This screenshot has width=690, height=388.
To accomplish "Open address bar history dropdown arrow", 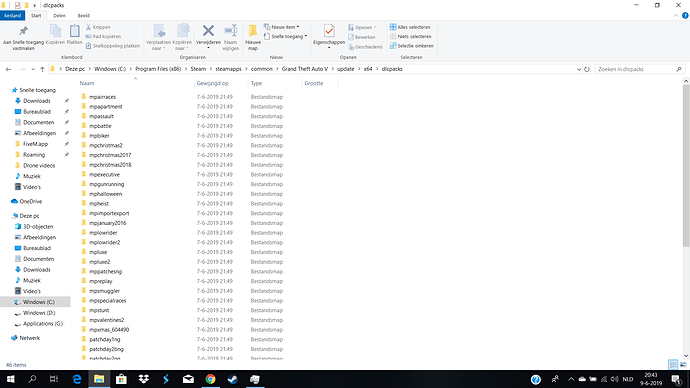I will pyautogui.click(x=579, y=69).
